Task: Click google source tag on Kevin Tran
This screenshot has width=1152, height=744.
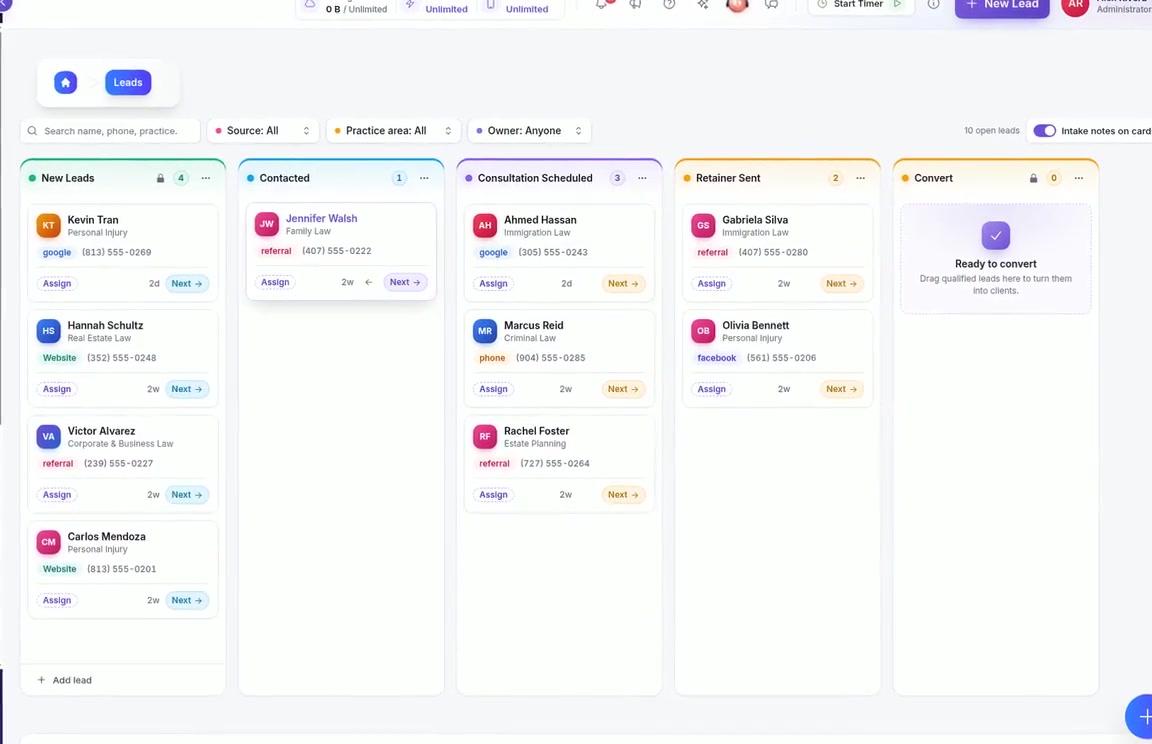Action: tap(57, 252)
